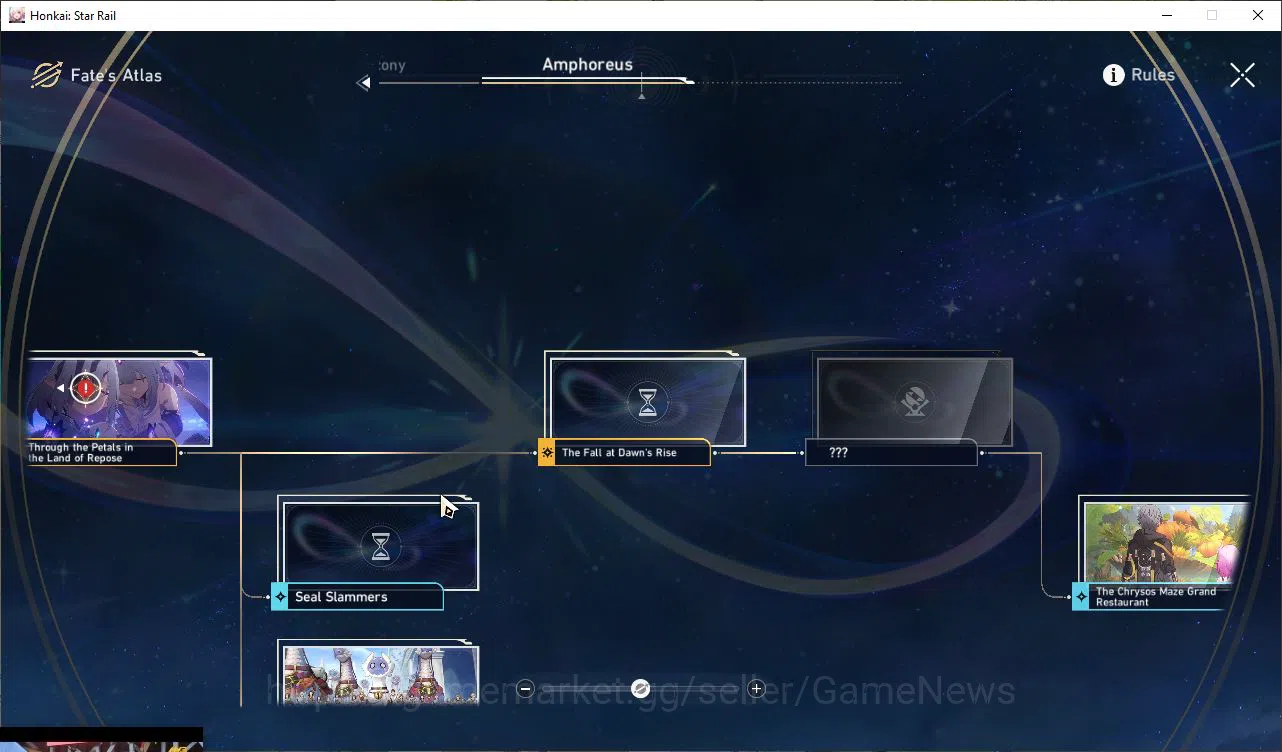Image resolution: width=1282 pixels, height=752 pixels.
Task: Open The Chrysos Maze Grand Restaurant thumbnail
Action: [x=1167, y=544]
